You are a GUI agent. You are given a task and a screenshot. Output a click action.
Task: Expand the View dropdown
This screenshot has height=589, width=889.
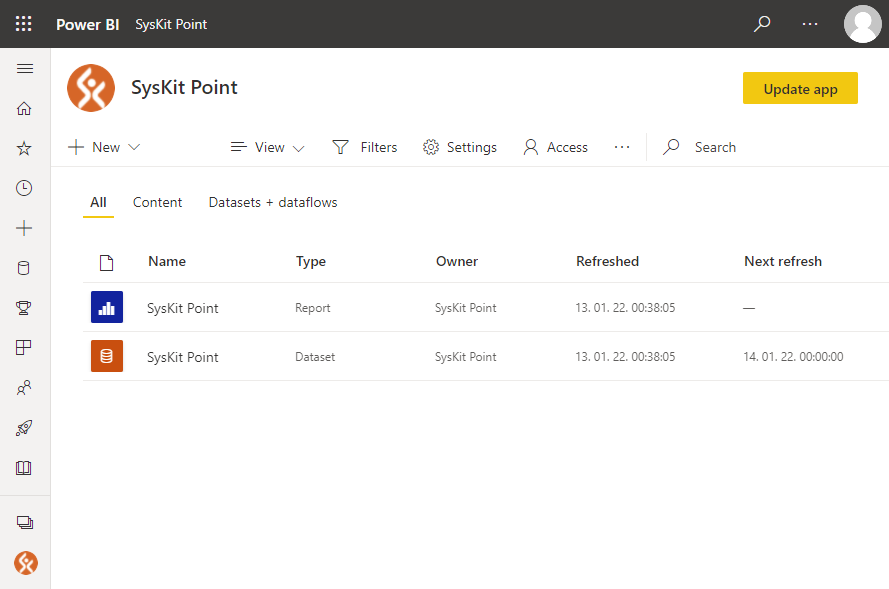(x=268, y=147)
